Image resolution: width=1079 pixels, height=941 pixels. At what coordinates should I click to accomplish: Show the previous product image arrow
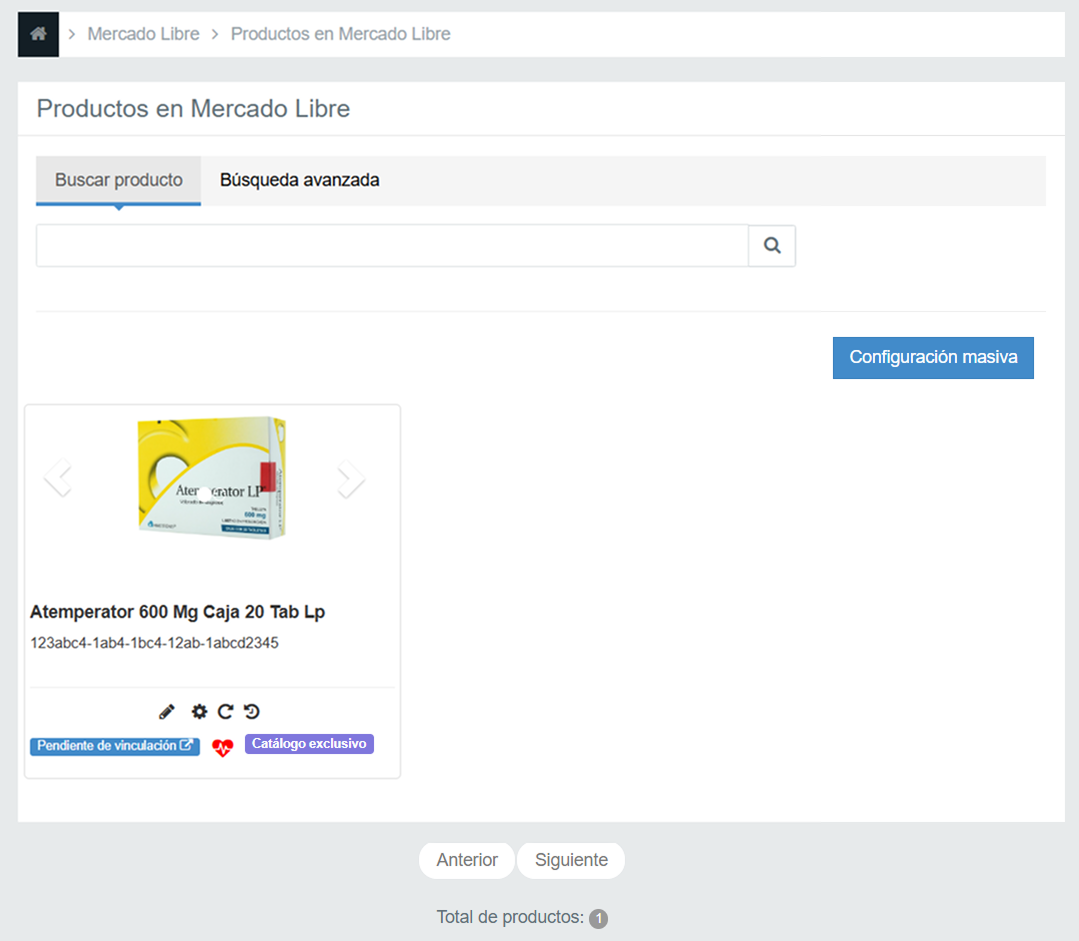tap(58, 477)
